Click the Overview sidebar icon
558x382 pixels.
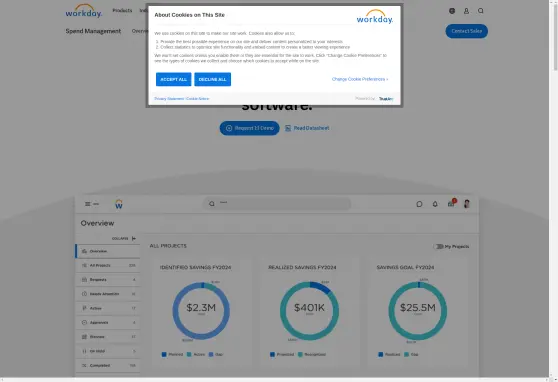pos(84,251)
